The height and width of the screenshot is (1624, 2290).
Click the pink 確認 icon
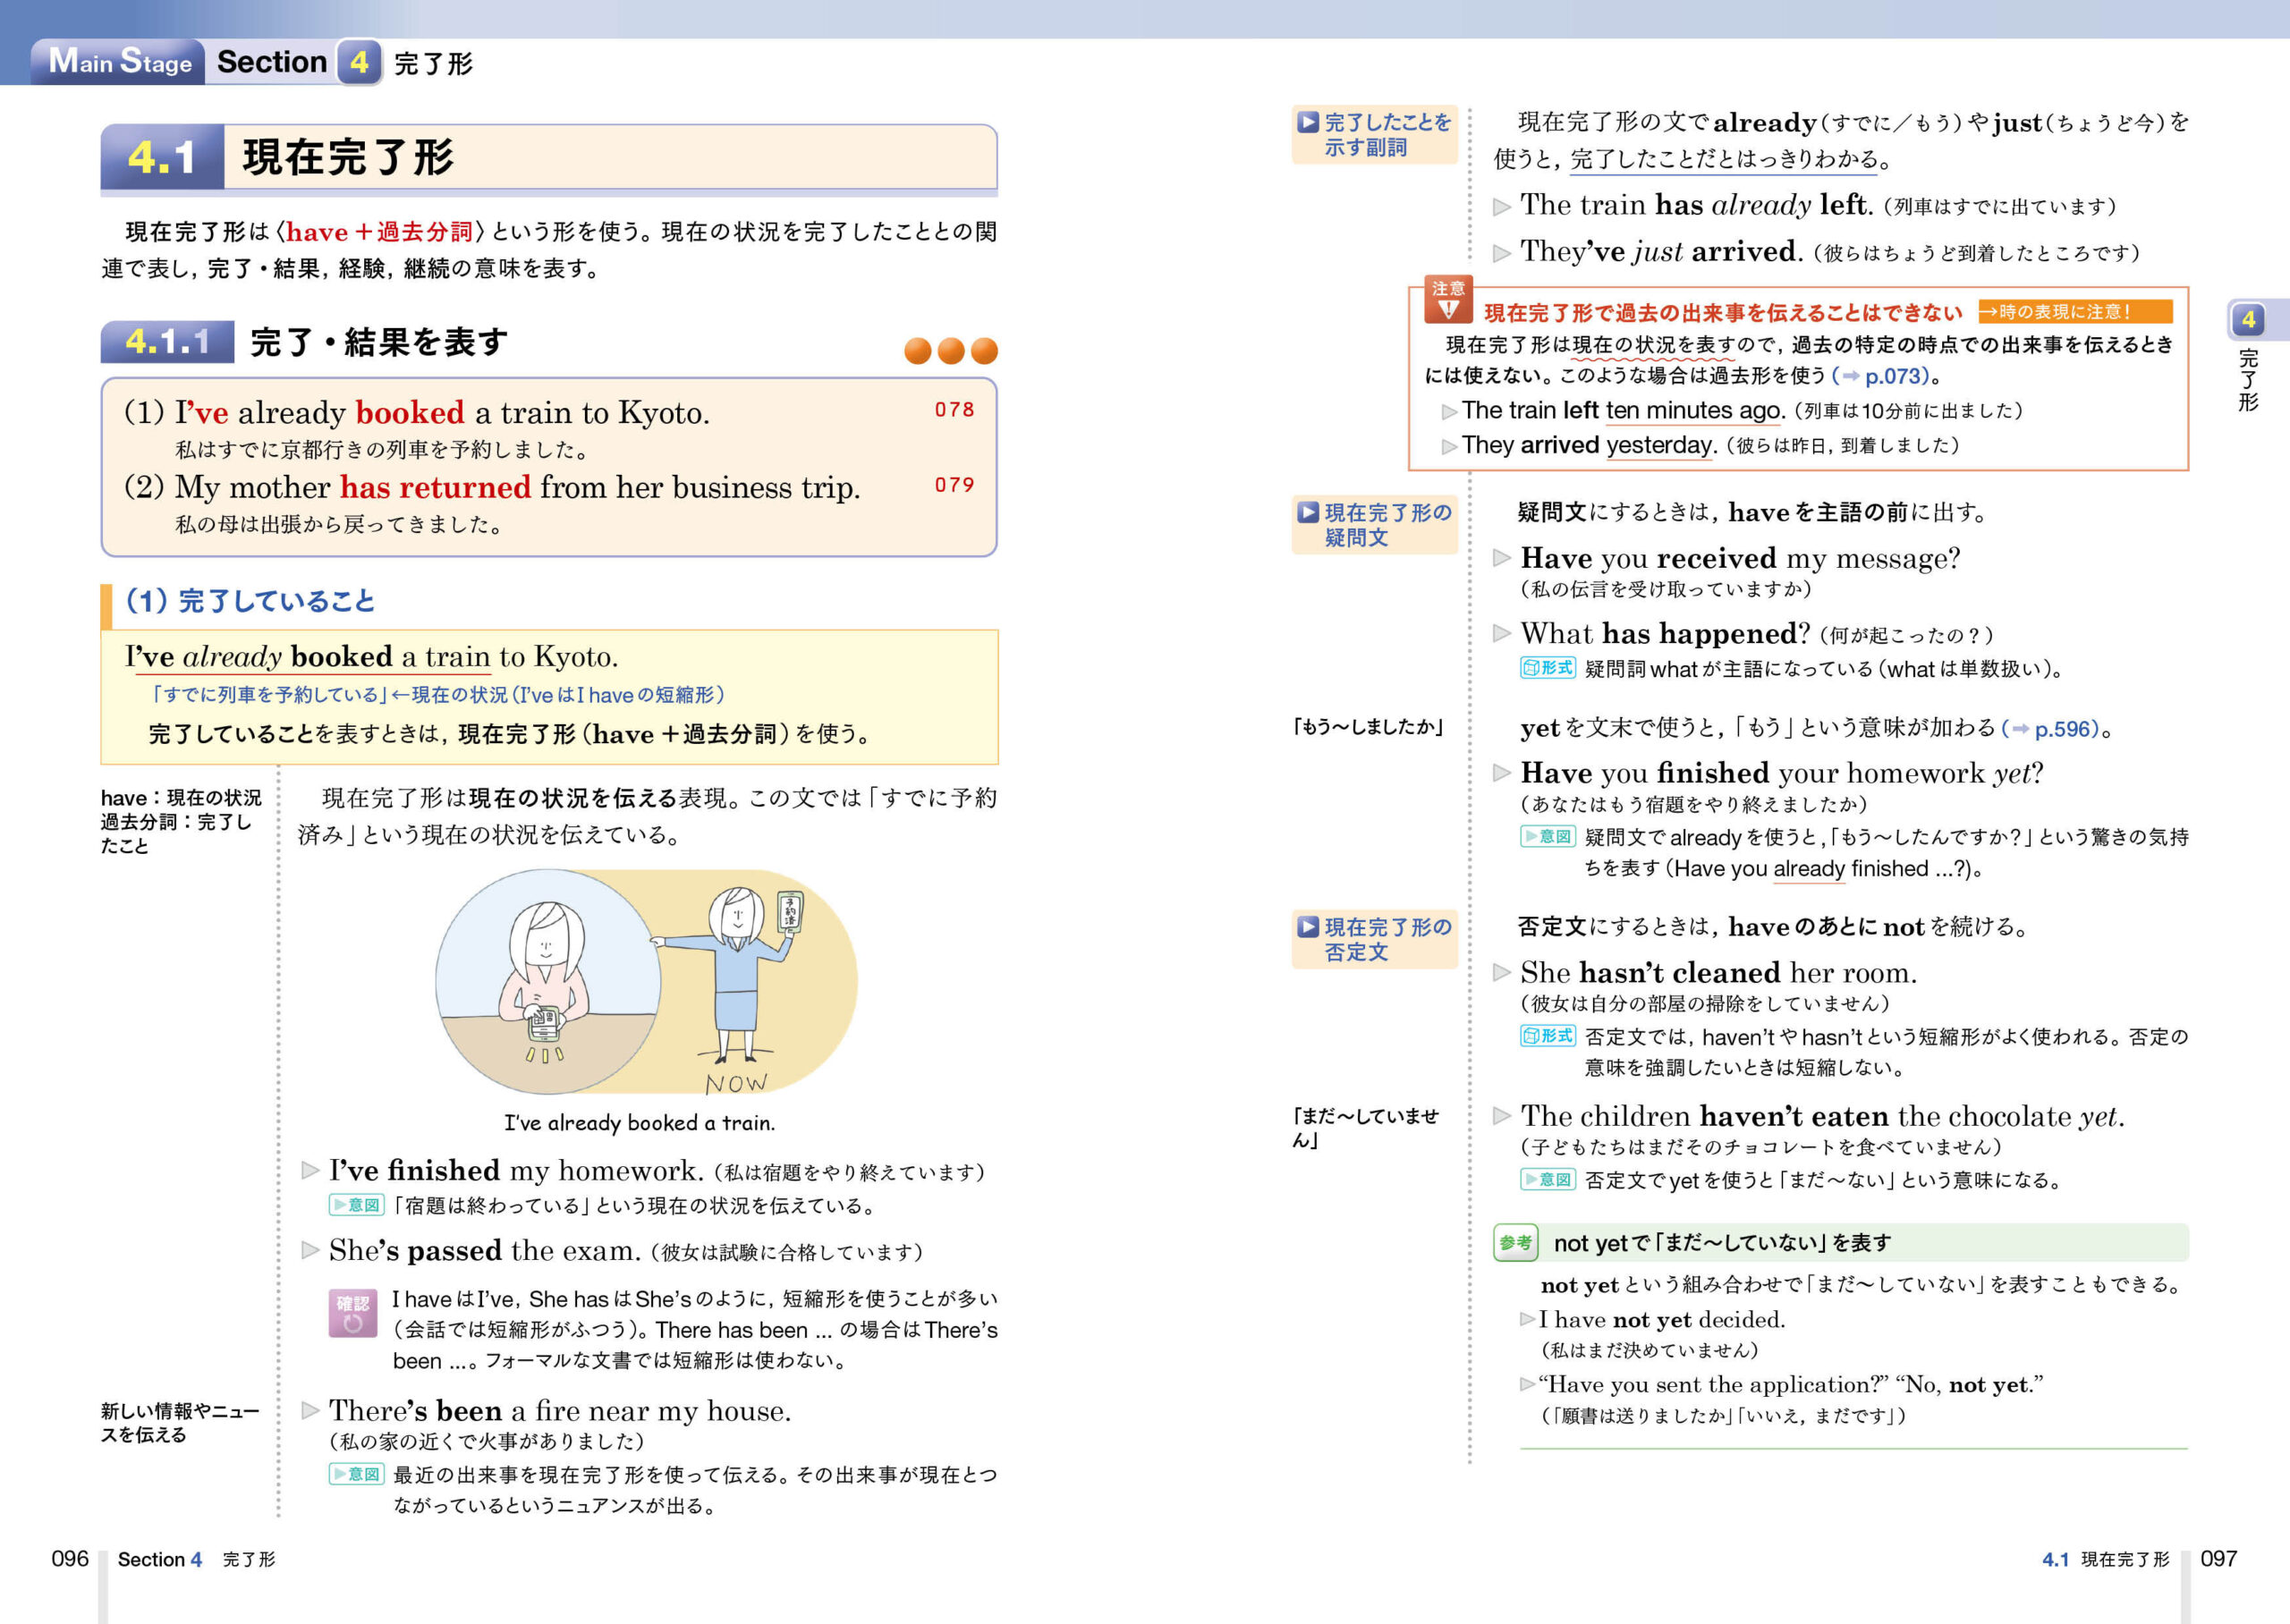tap(353, 1313)
